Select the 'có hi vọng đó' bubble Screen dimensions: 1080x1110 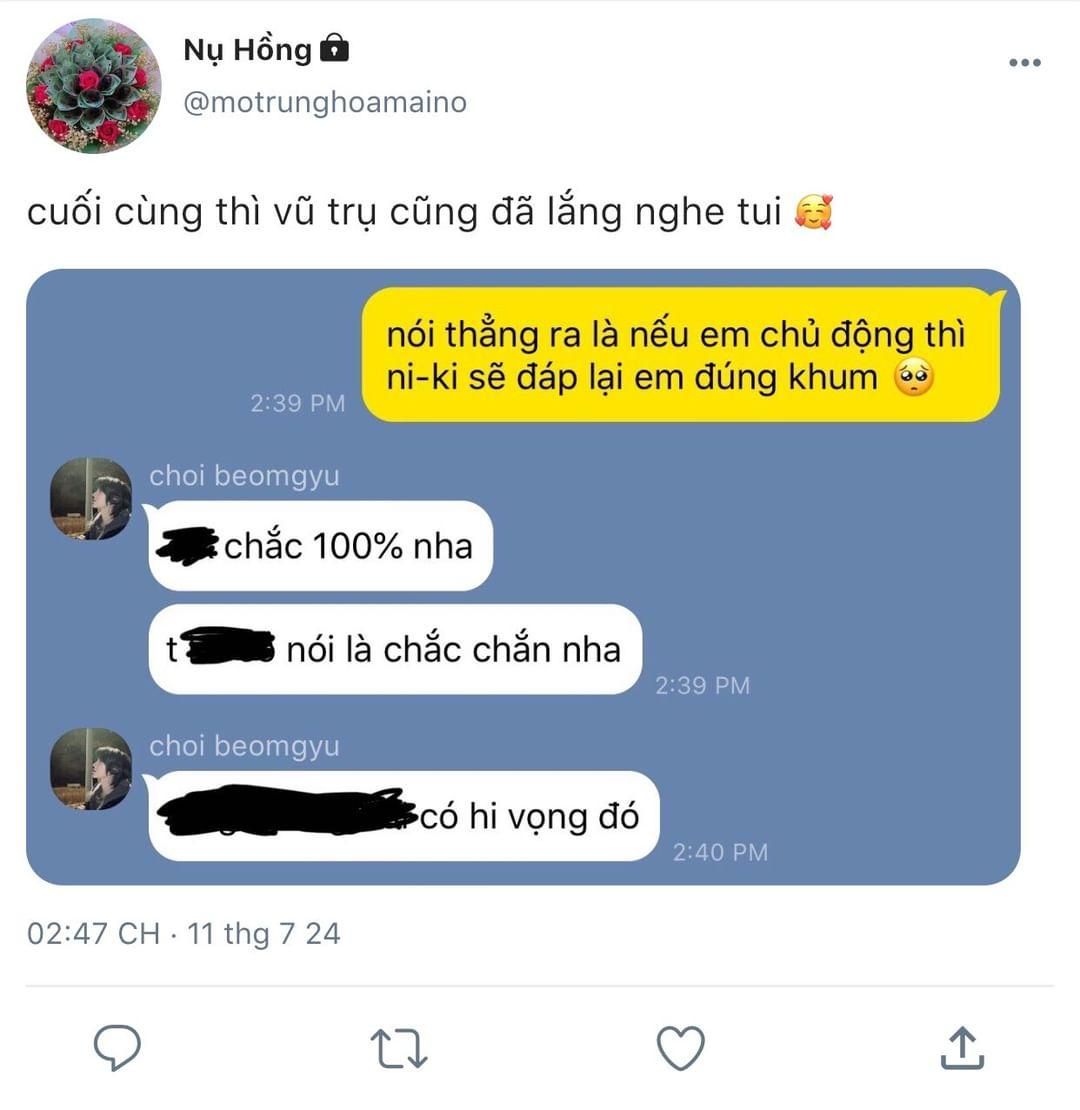pyautogui.click(x=403, y=816)
